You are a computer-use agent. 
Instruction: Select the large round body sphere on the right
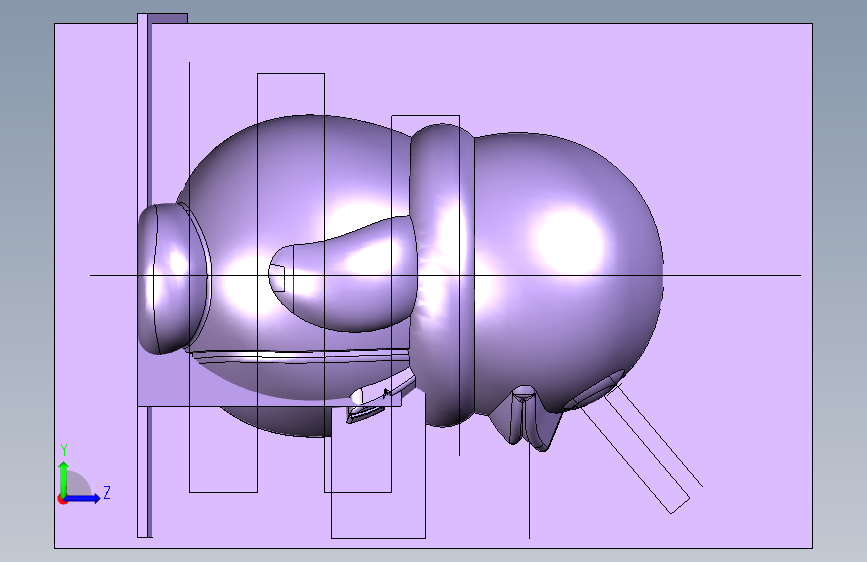(x=570, y=271)
